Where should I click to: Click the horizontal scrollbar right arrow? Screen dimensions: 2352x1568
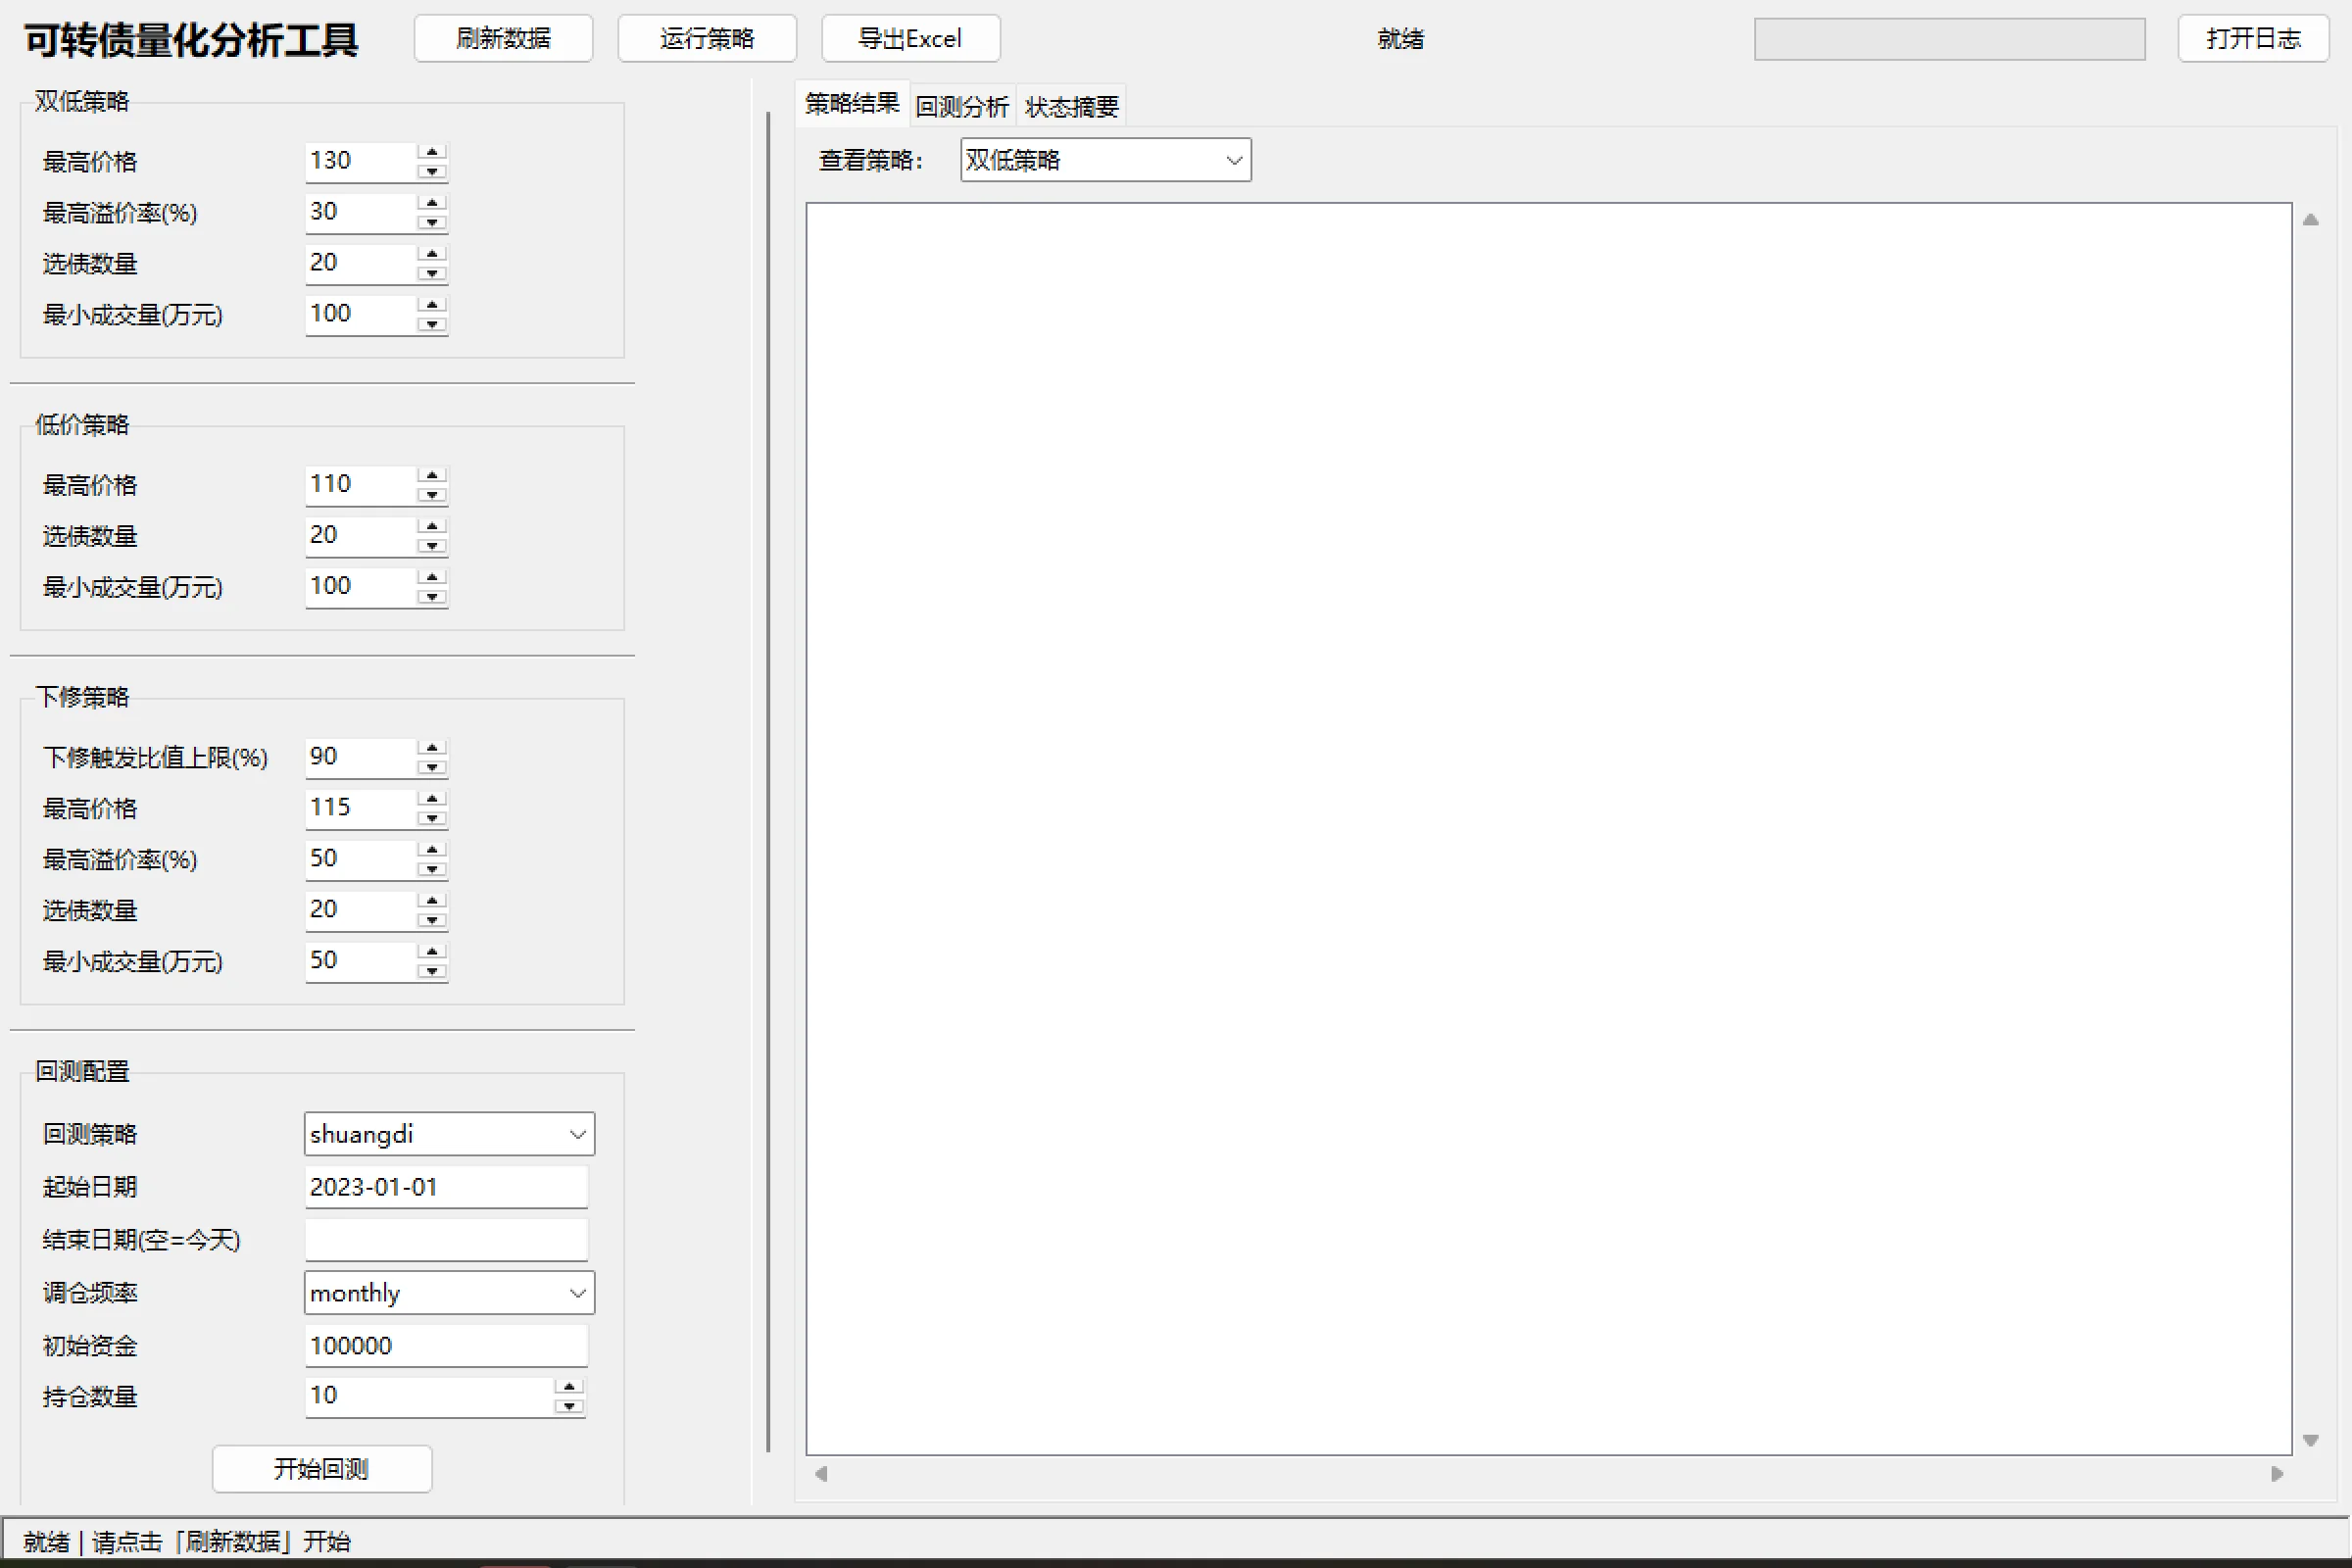[2277, 1473]
